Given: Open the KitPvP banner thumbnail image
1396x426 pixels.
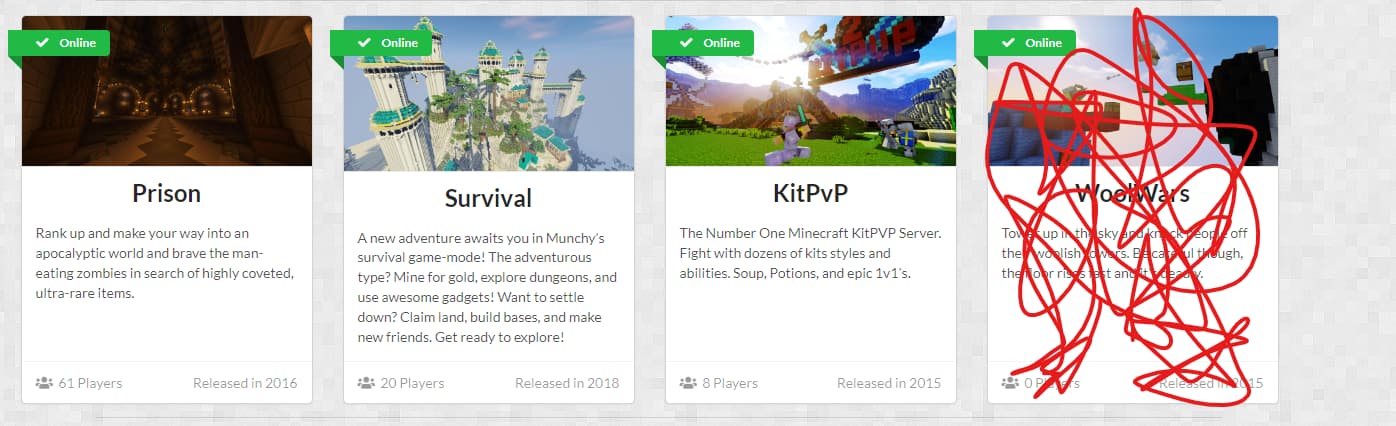Looking at the screenshot, I should 811,91.
